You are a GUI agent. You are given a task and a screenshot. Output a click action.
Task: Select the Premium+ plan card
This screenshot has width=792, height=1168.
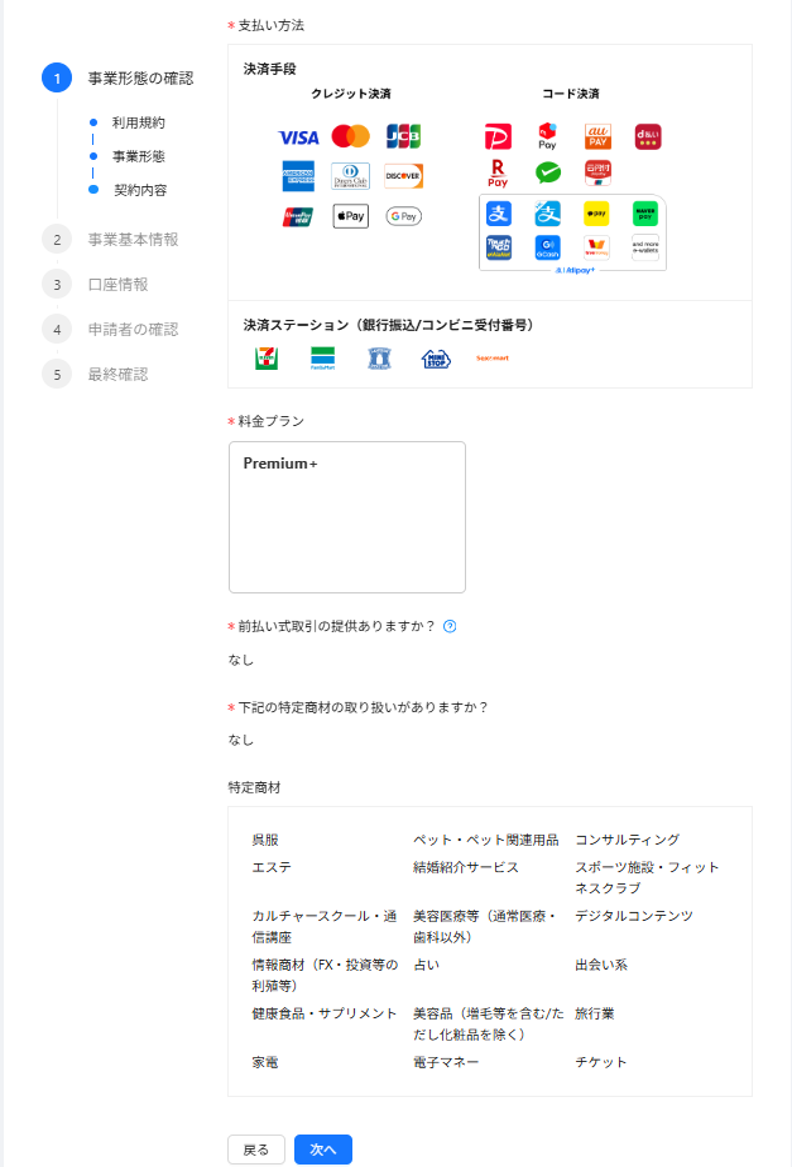coord(347,517)
